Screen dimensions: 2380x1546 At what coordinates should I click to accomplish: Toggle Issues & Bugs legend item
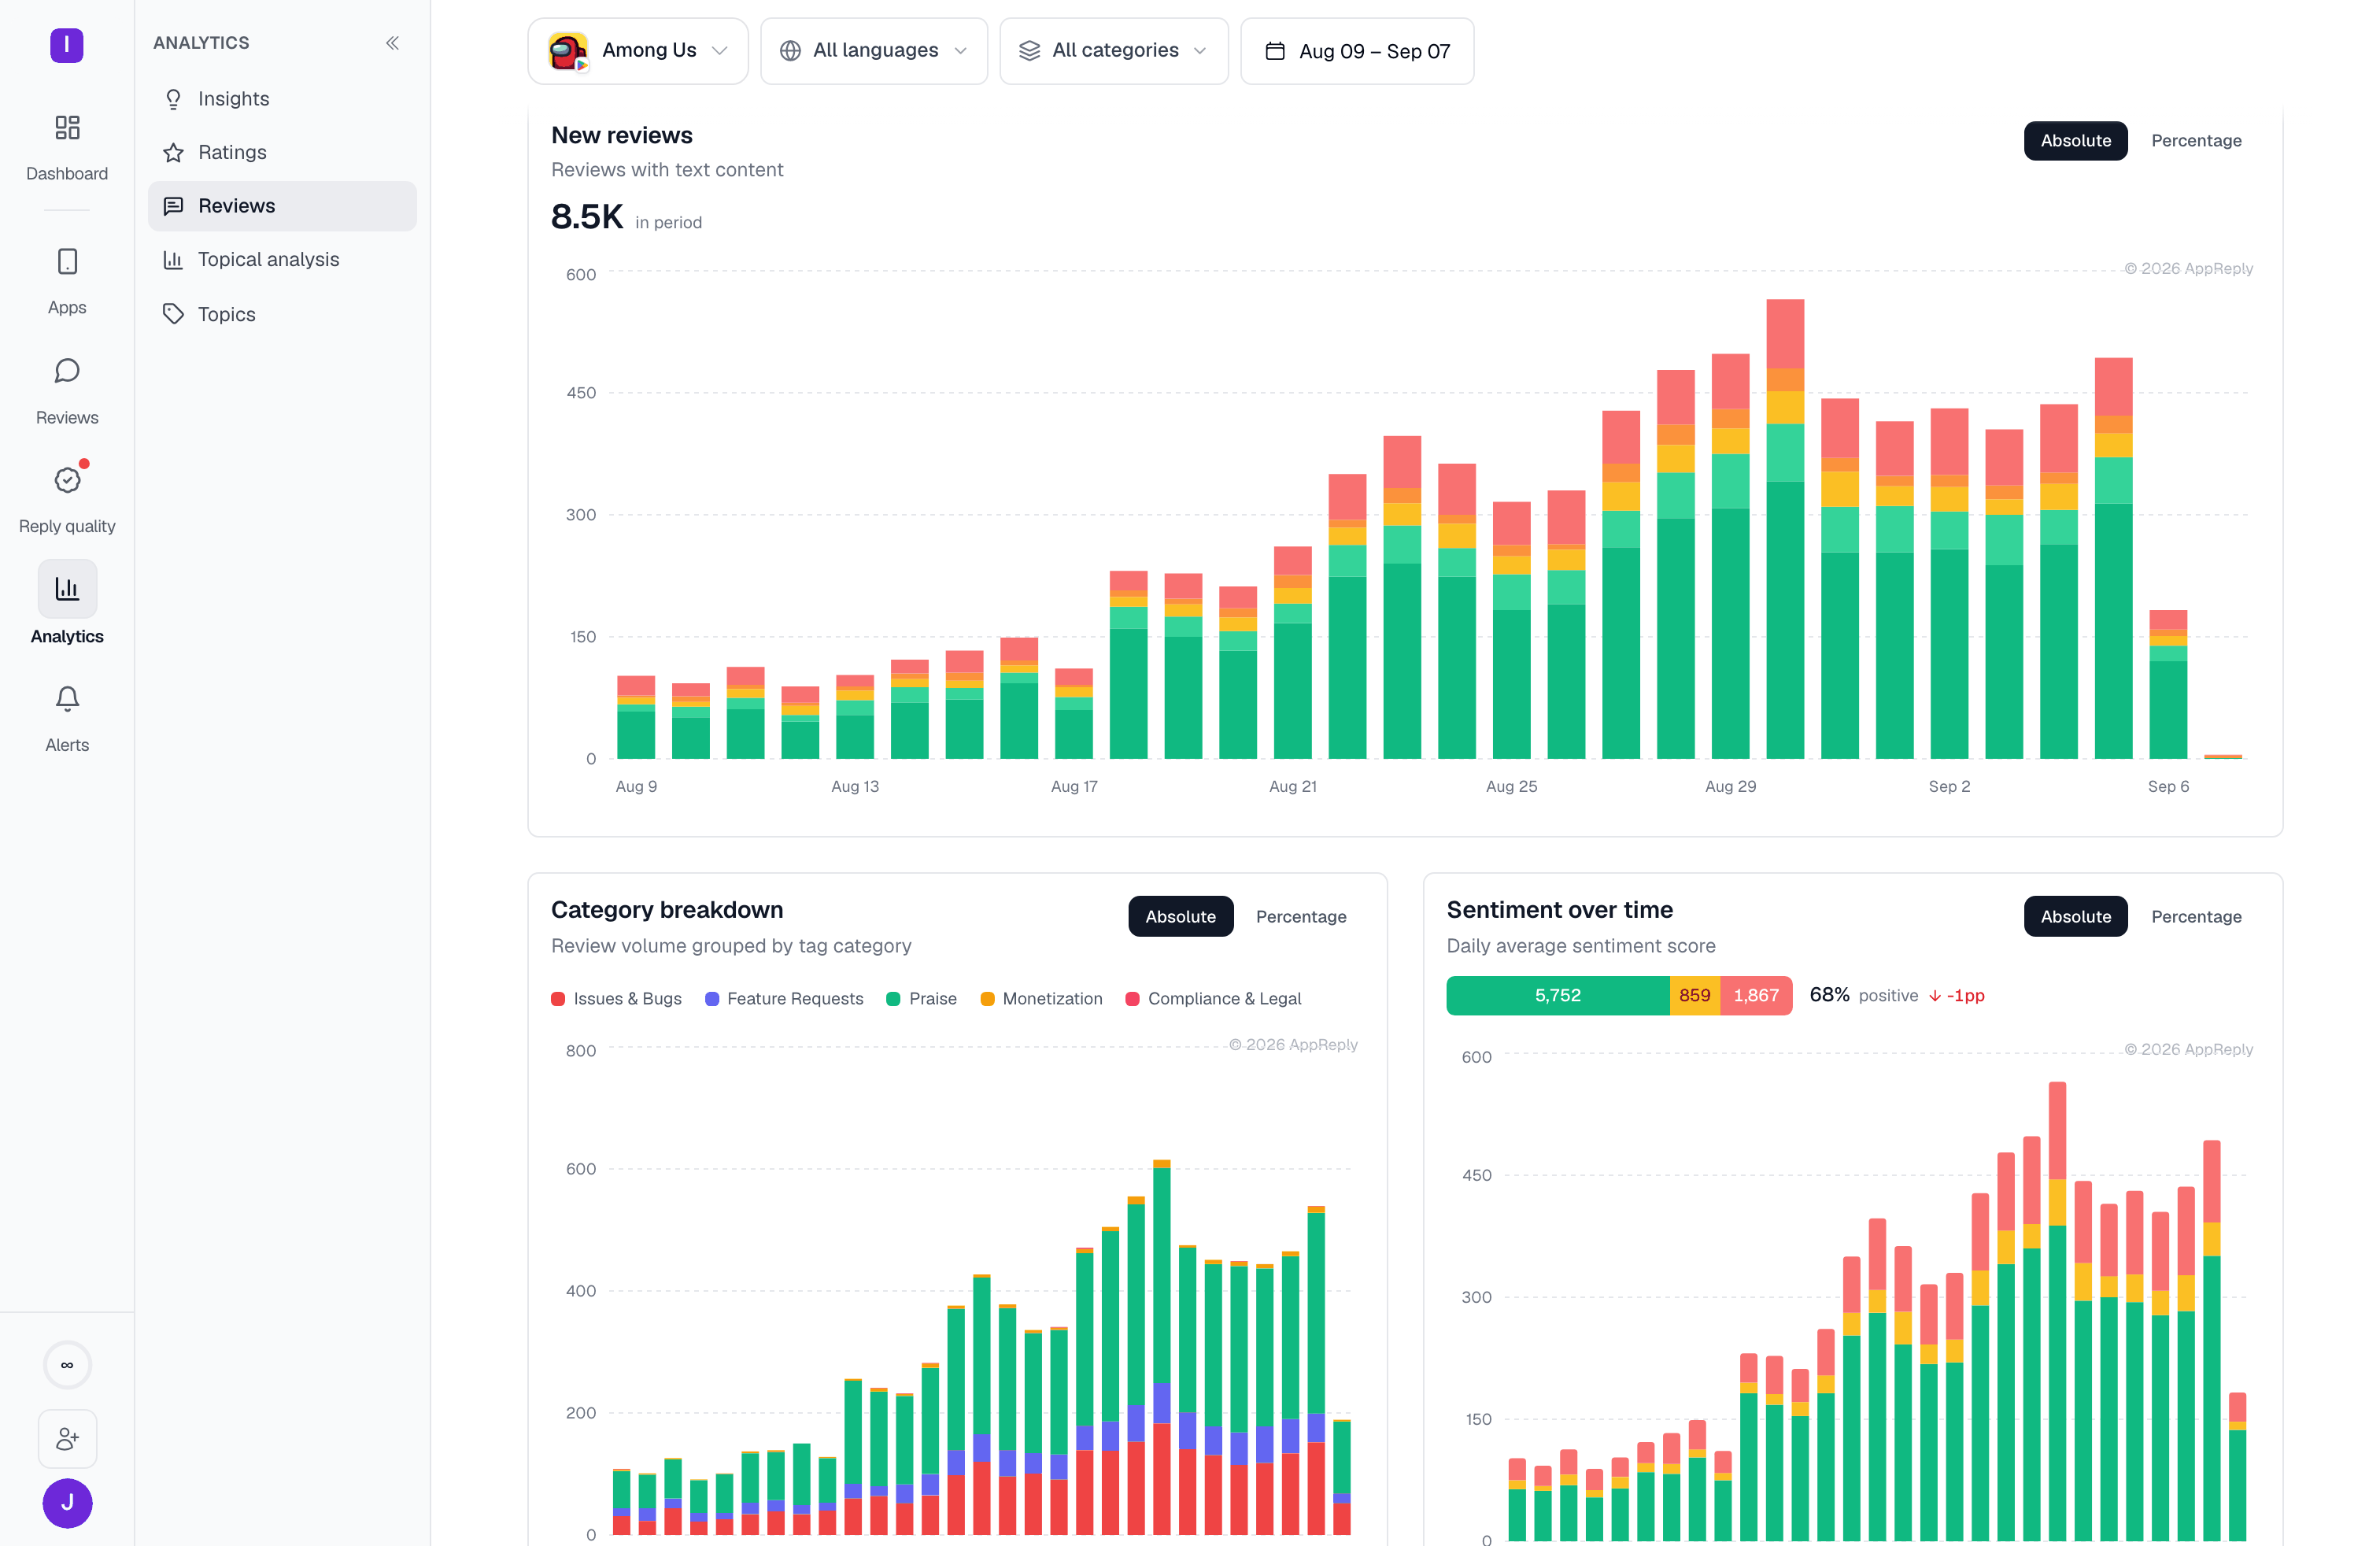(616, 999)
